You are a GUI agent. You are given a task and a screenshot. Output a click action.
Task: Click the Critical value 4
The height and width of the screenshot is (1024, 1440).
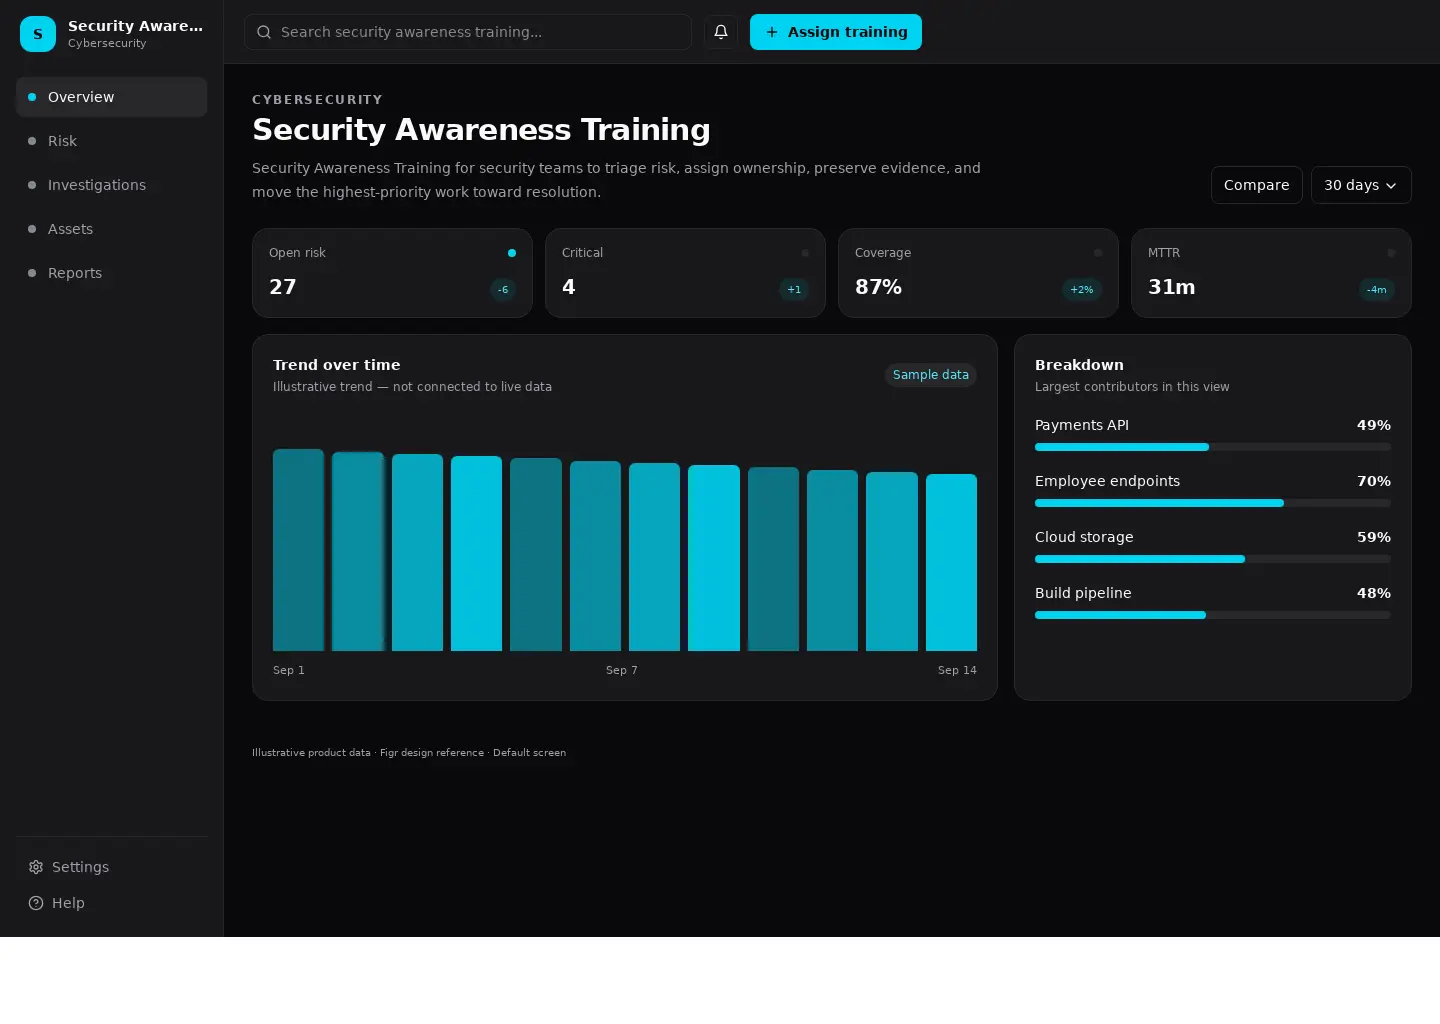[569, 287]
